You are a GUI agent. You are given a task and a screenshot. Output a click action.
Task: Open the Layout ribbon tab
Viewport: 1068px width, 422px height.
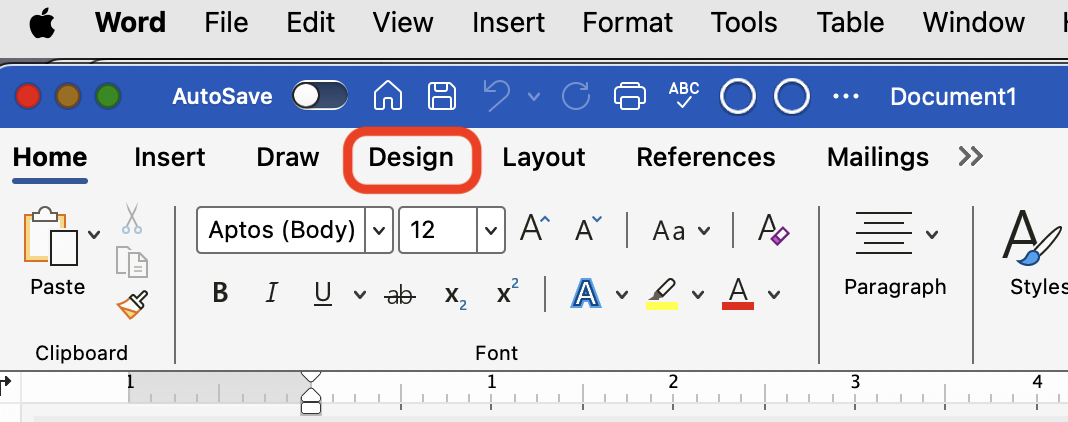point(544,158)
